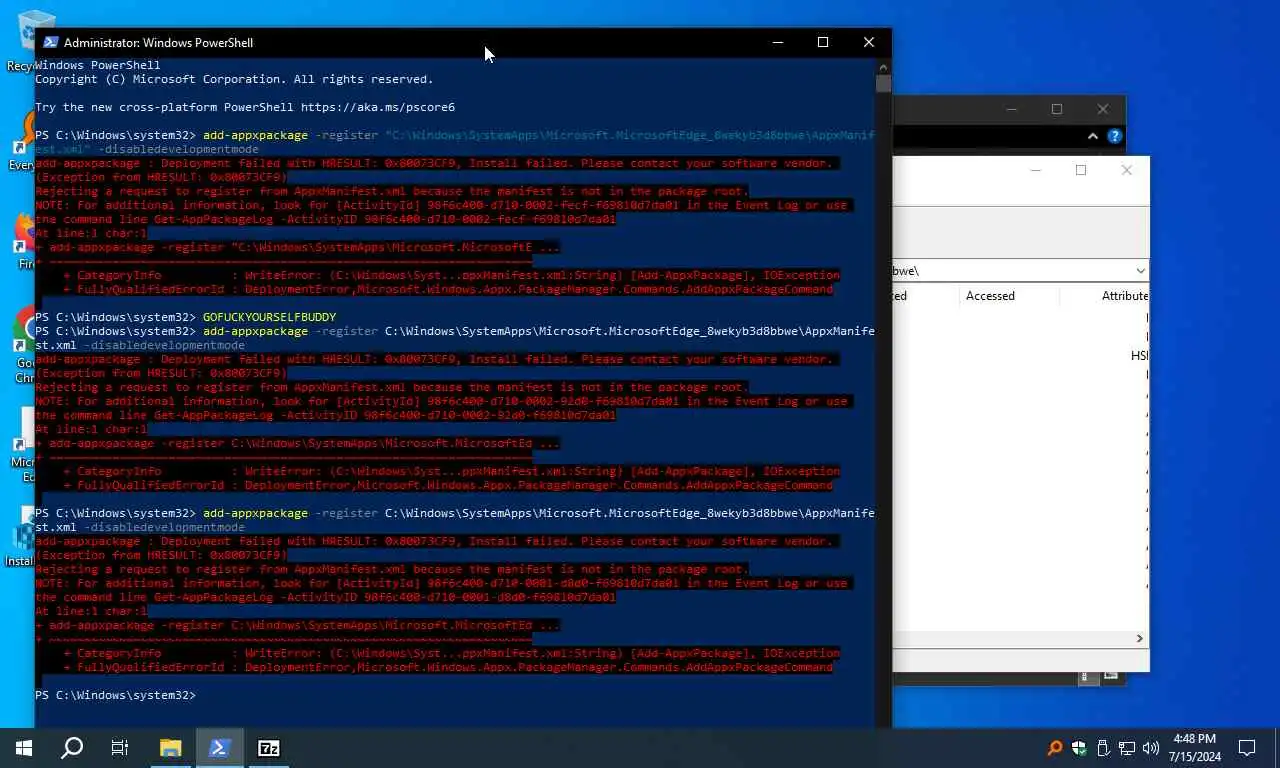Click the right arrow of 7-Zip horizontal scrollbar
Screen dimensions: 1280x768
coord(1139,638)
